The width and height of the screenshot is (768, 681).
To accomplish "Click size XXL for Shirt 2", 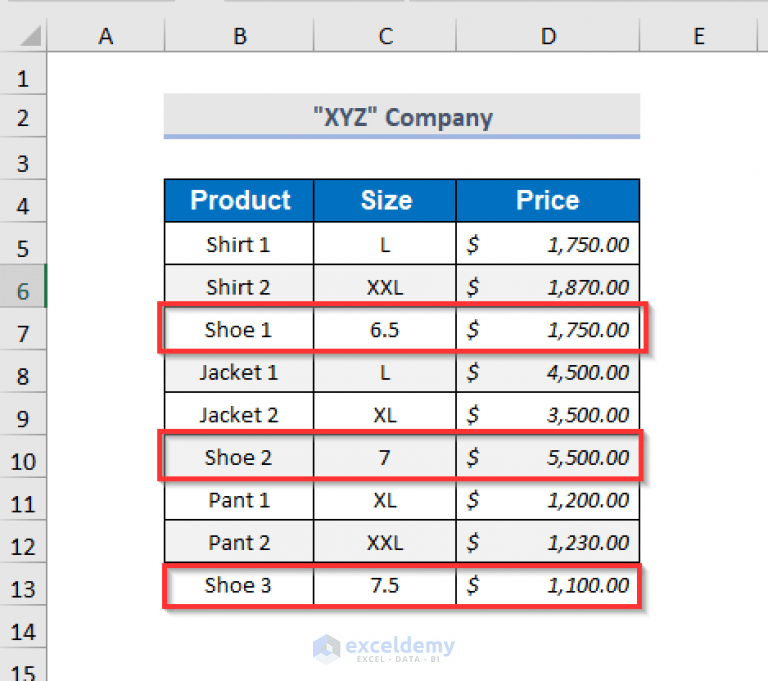I will pos(385,286).
